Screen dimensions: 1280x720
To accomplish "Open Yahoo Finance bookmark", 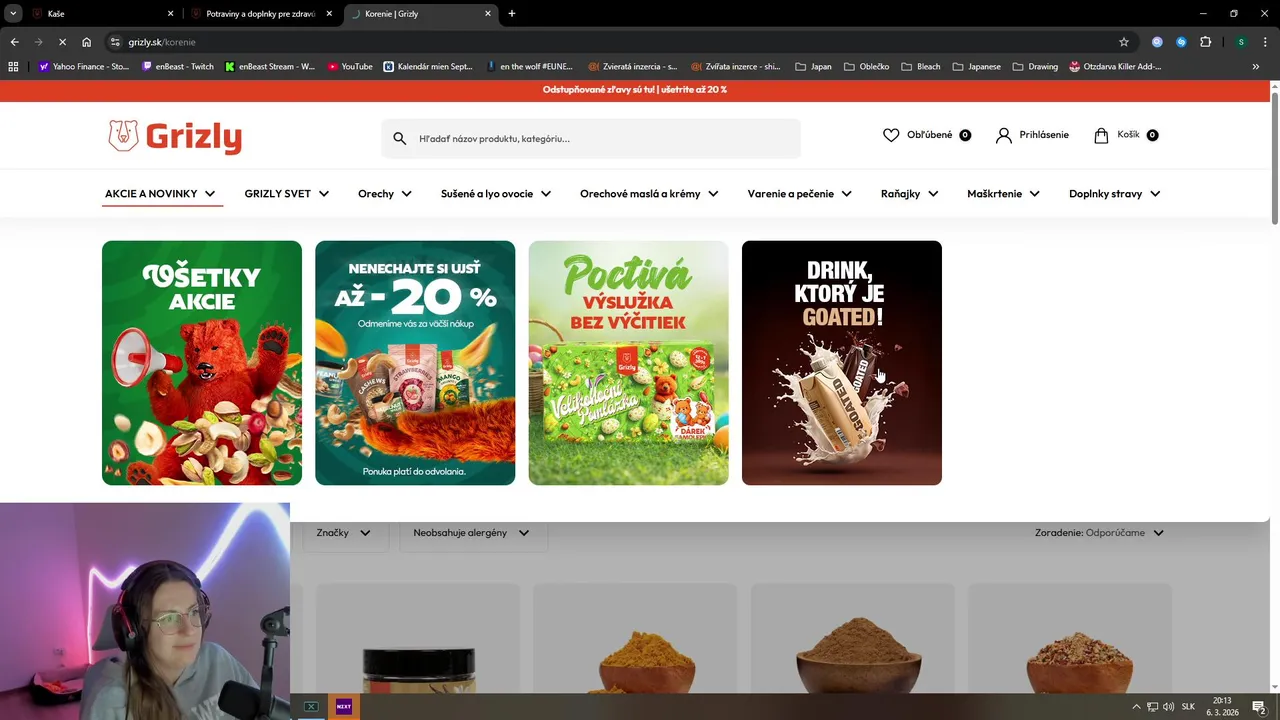I will (84, 66).
